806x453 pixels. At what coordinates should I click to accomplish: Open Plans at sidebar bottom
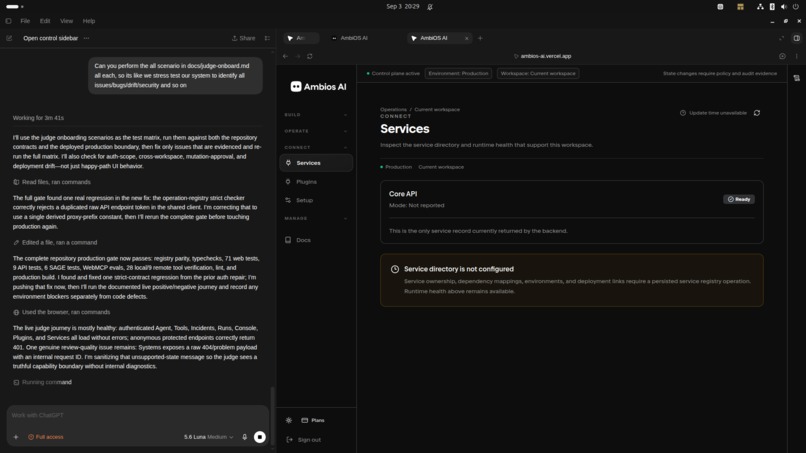(x=313, y=420)
